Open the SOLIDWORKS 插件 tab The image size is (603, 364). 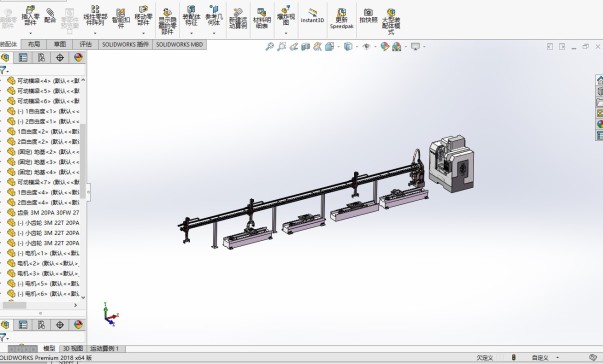click(125, 45)
